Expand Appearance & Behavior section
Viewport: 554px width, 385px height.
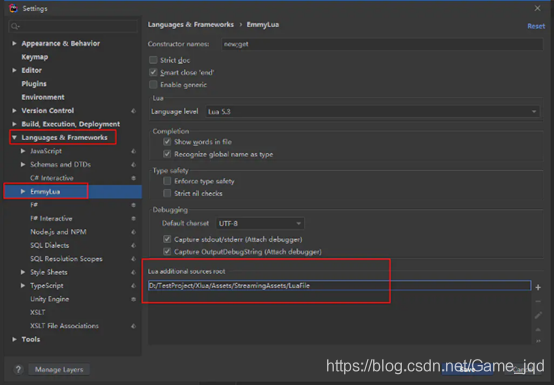[14, 43]
